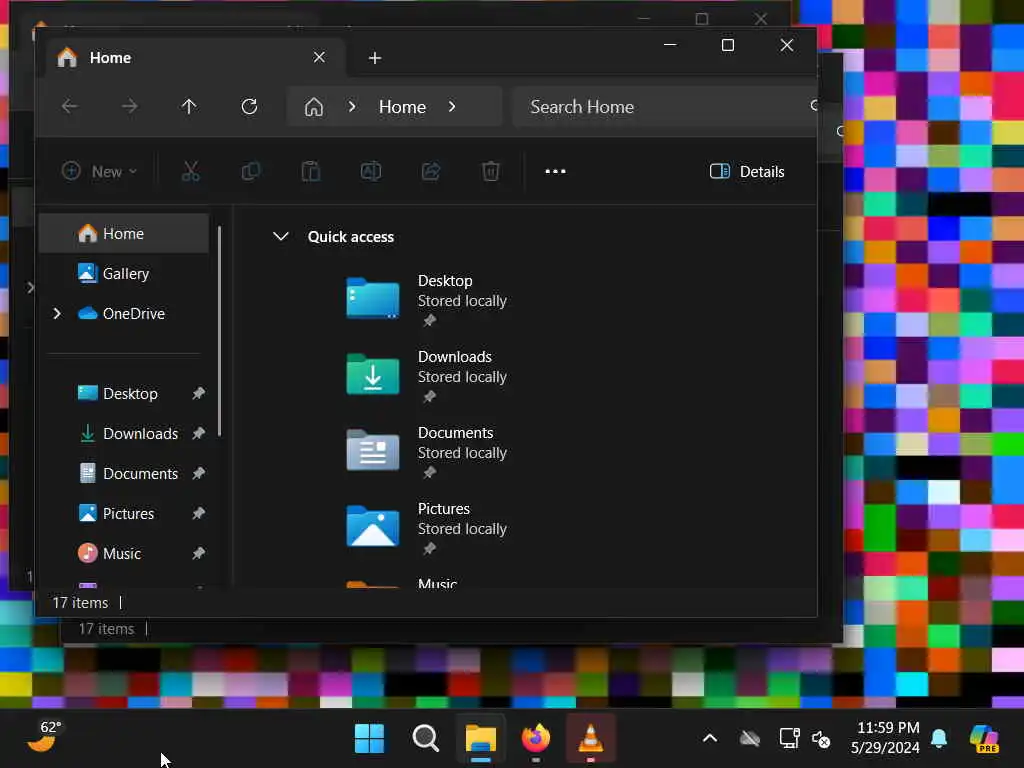Select Documents folder icon in Quick access

pyautogui.click(x=372, y=450)
